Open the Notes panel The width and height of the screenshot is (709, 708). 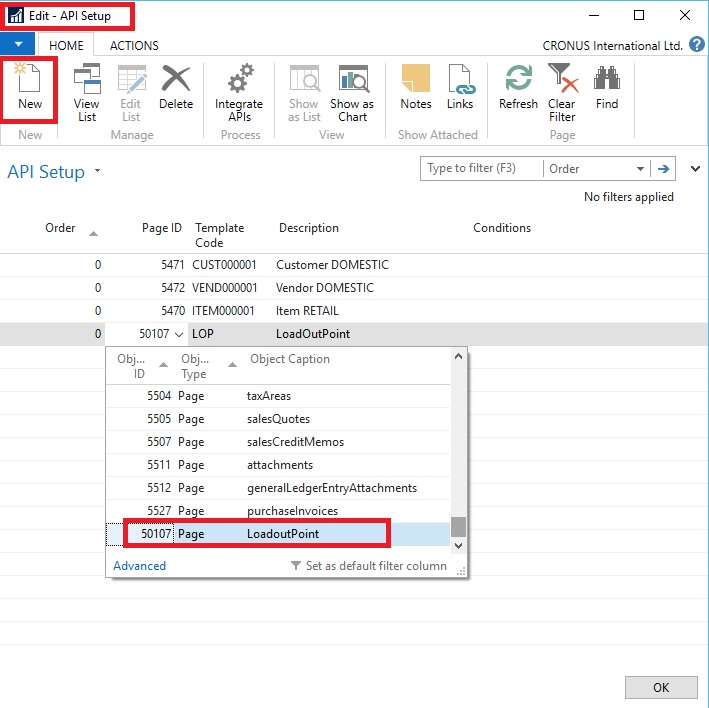pyautogui.click(x=415, y=88)
